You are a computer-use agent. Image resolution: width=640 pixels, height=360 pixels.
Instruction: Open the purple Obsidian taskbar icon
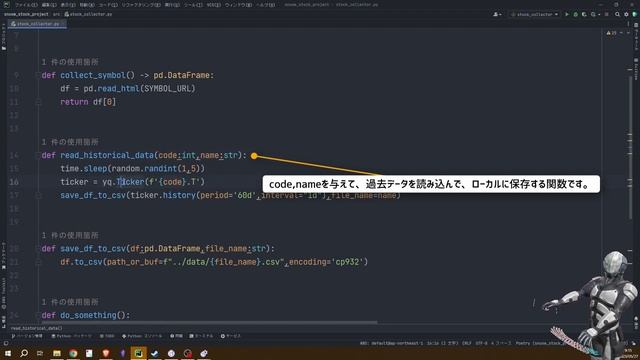(x=122, y=353)
